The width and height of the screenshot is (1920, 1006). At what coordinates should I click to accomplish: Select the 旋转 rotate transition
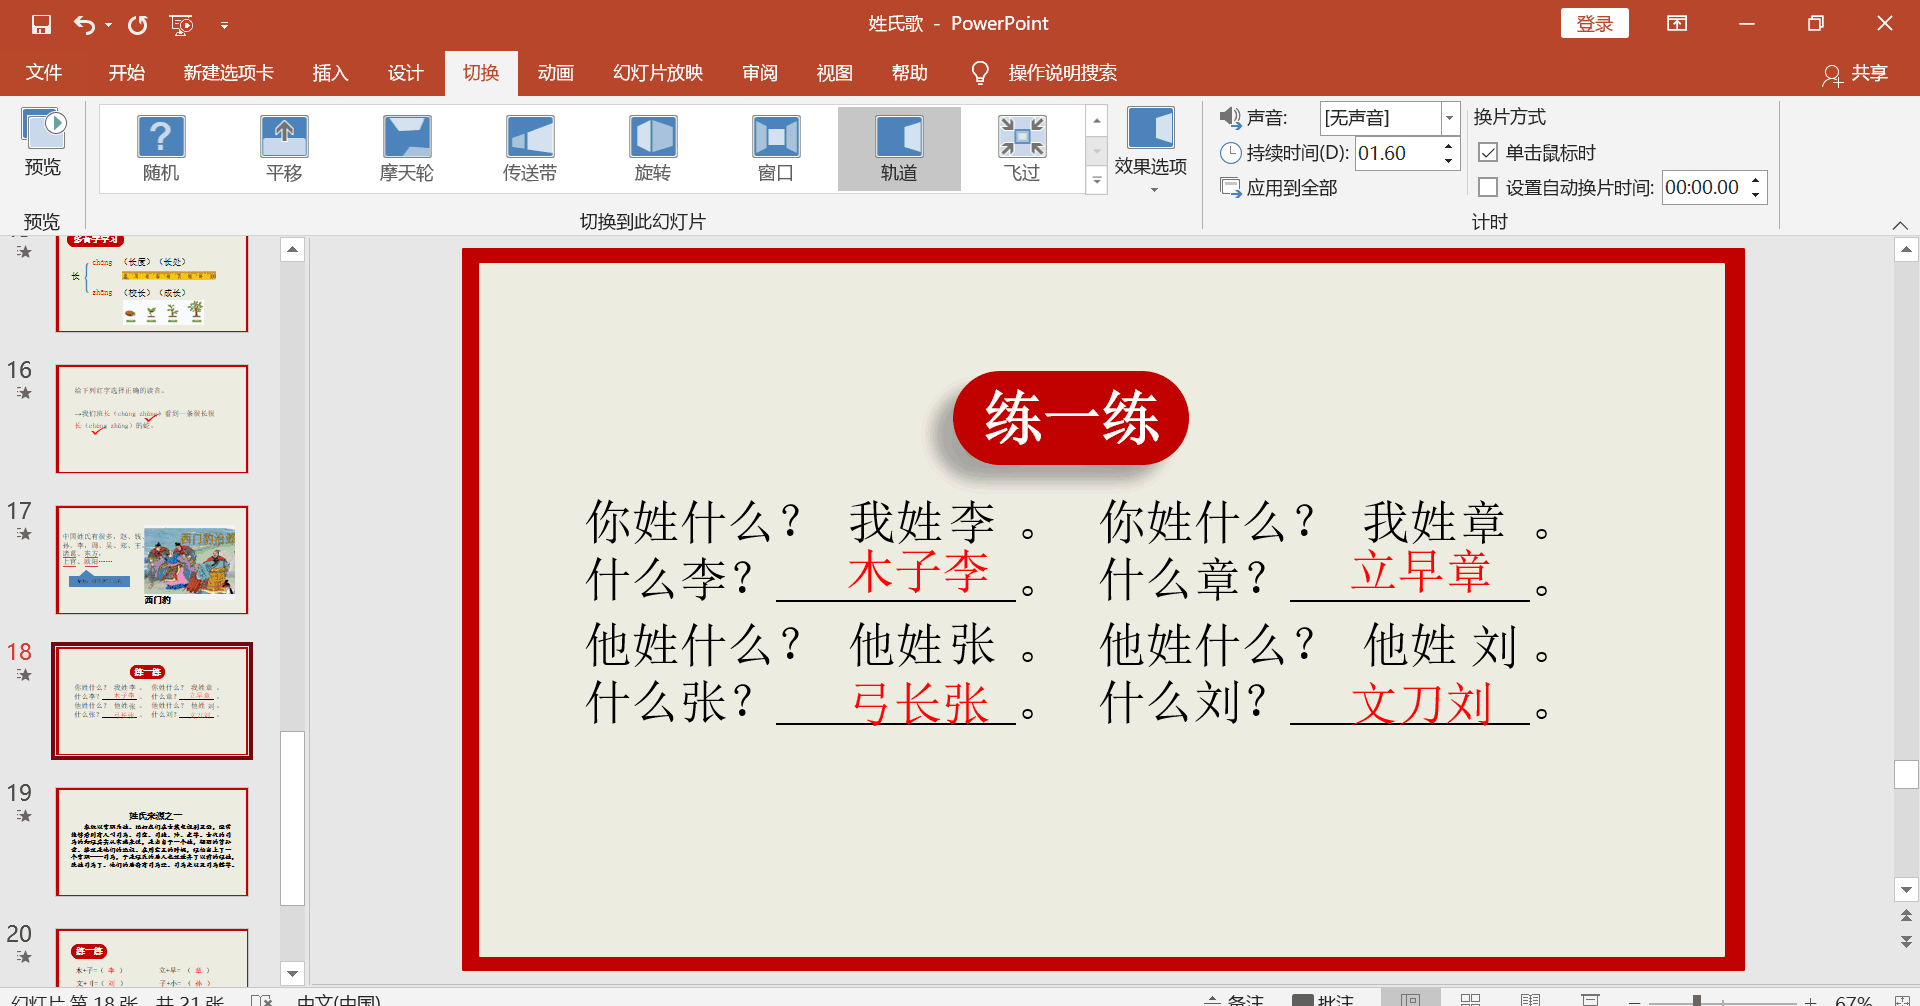coord(653,149)
